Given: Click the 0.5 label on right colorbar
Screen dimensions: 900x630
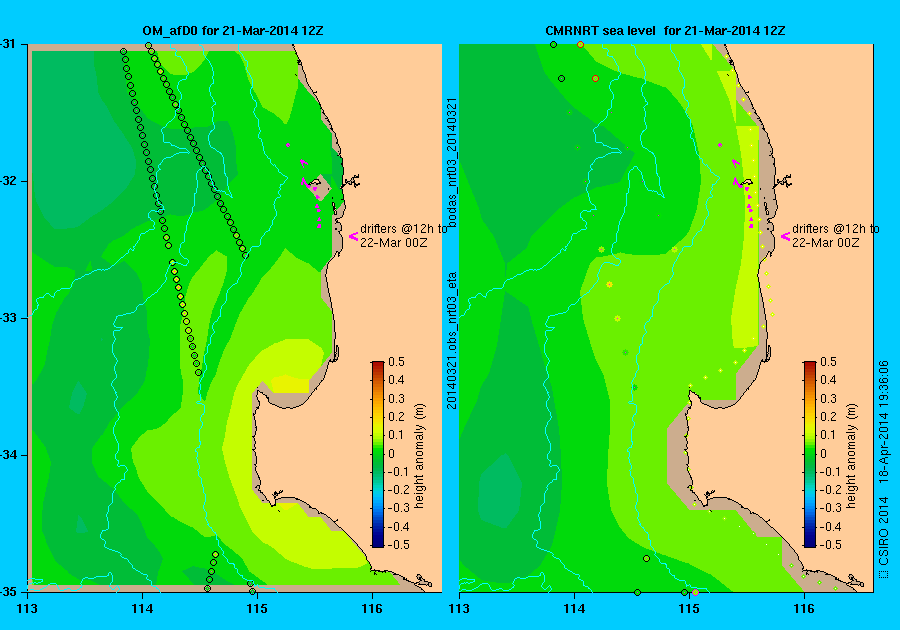Looking at the screenshot, I should (828, 362).
